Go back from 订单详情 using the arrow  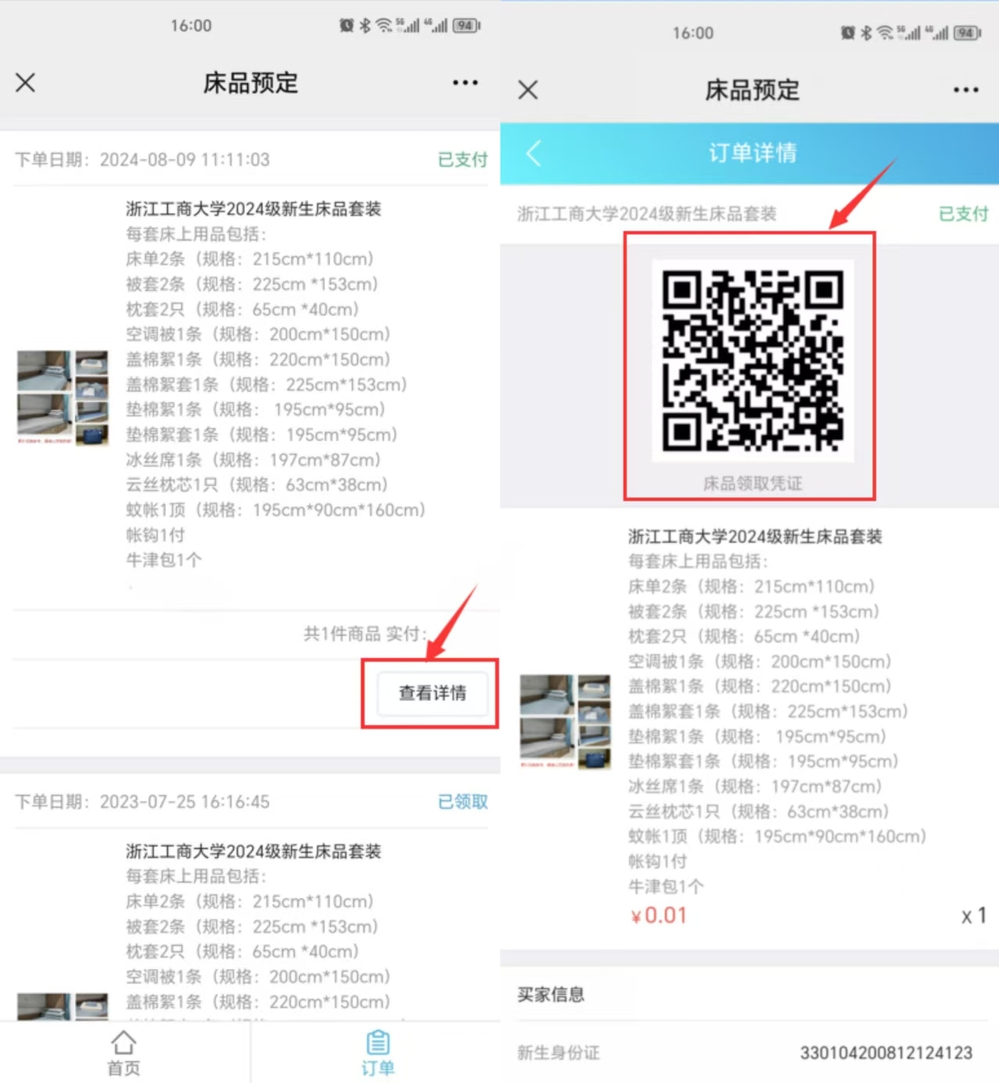[533, 153]
